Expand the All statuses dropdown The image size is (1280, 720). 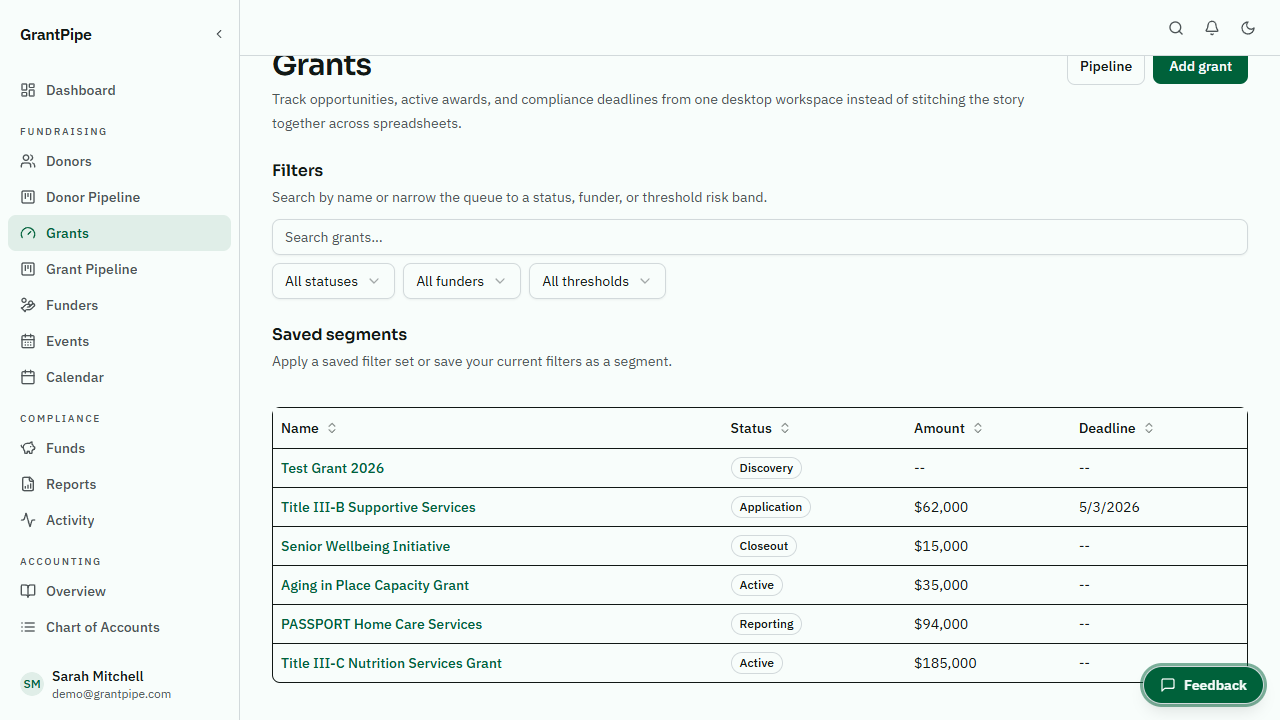[333, 281]
